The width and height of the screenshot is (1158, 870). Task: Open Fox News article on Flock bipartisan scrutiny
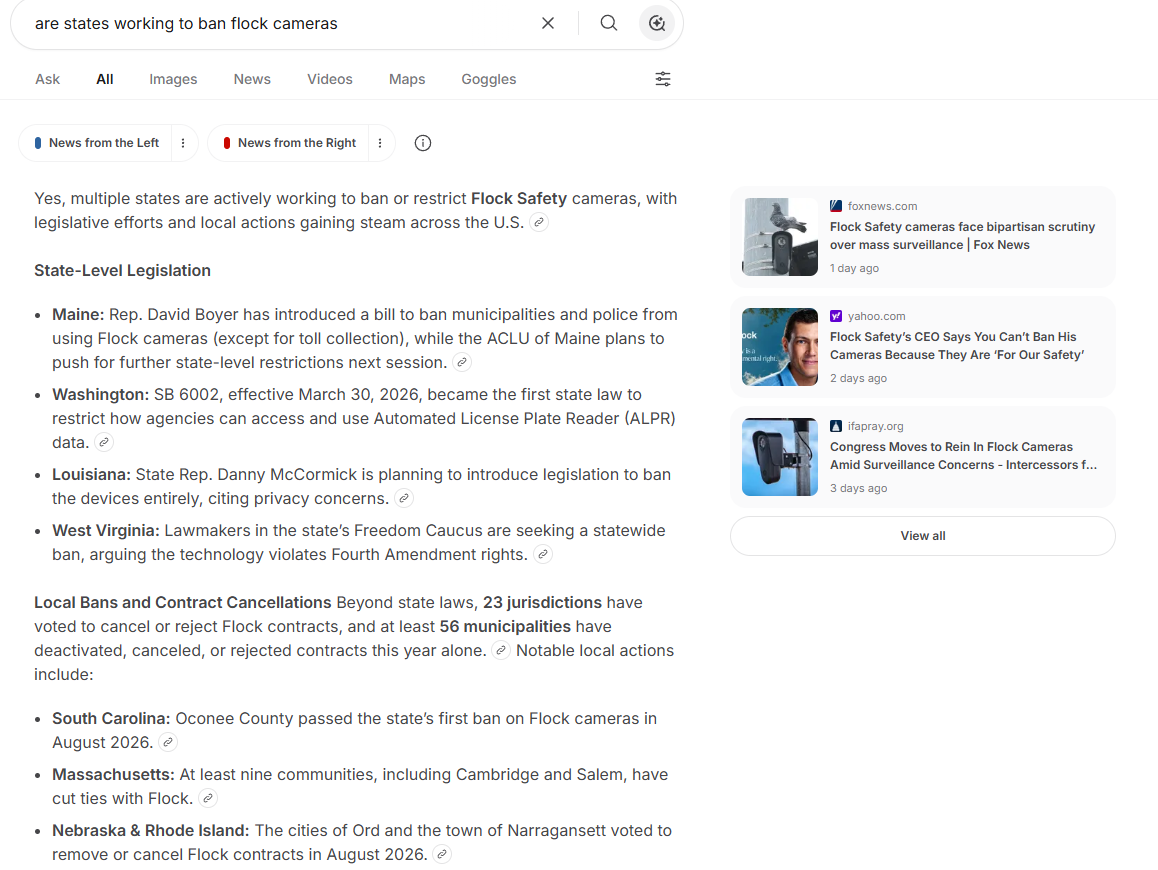[x=962, y=236]
